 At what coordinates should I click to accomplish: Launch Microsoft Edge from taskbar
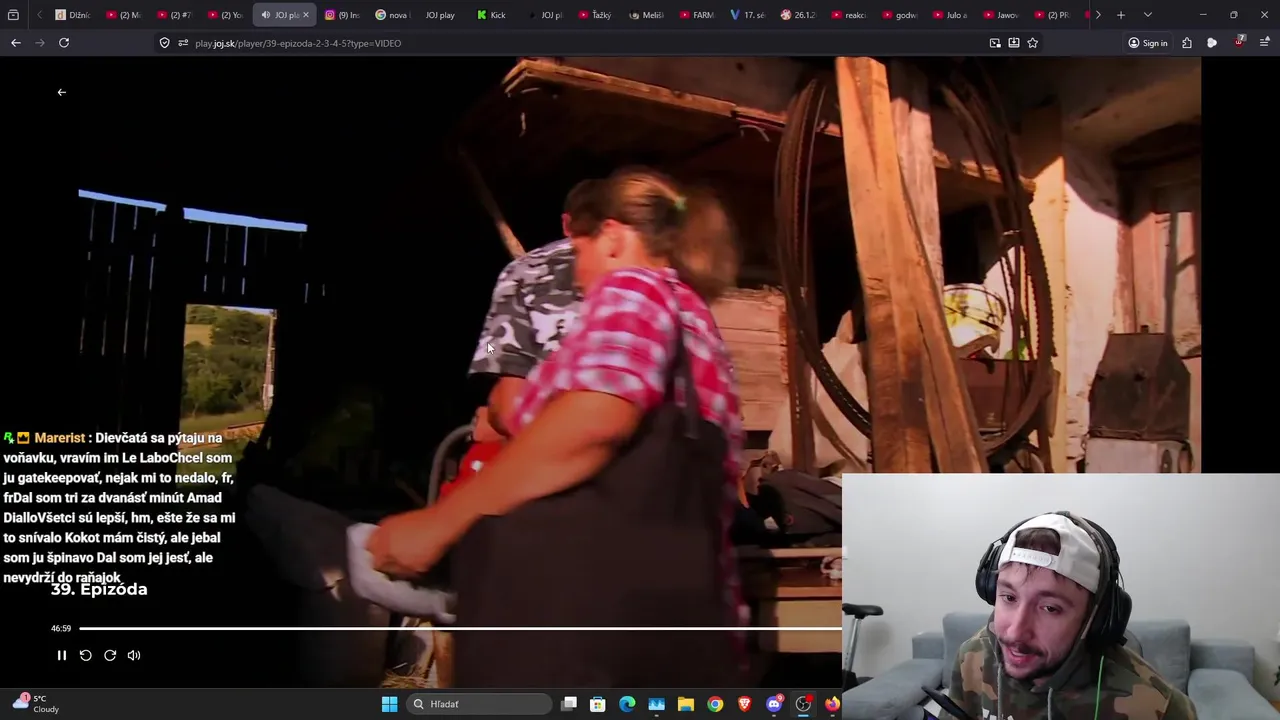627,704
